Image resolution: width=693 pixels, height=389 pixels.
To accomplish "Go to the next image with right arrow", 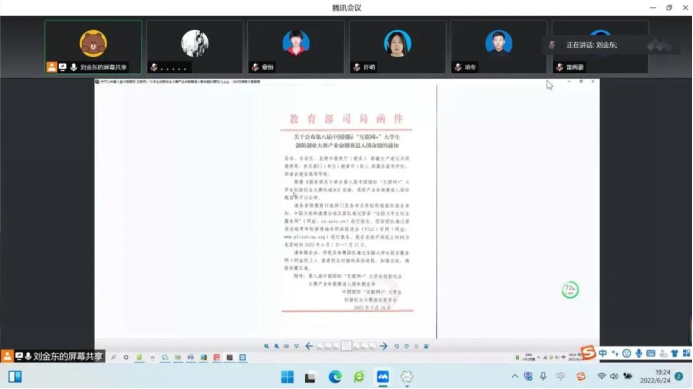I will point(383,346).
